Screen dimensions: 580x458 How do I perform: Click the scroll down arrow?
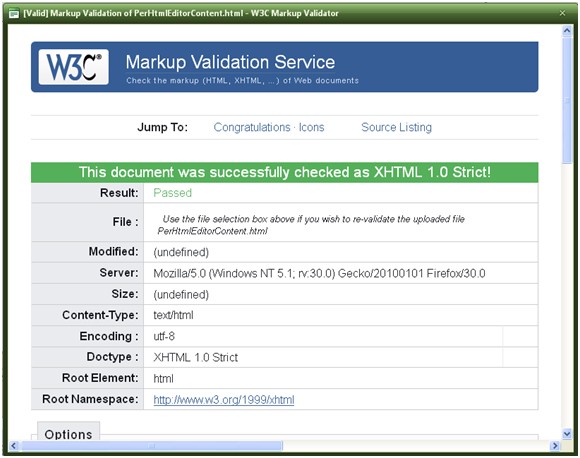click(x=567, y=434)
